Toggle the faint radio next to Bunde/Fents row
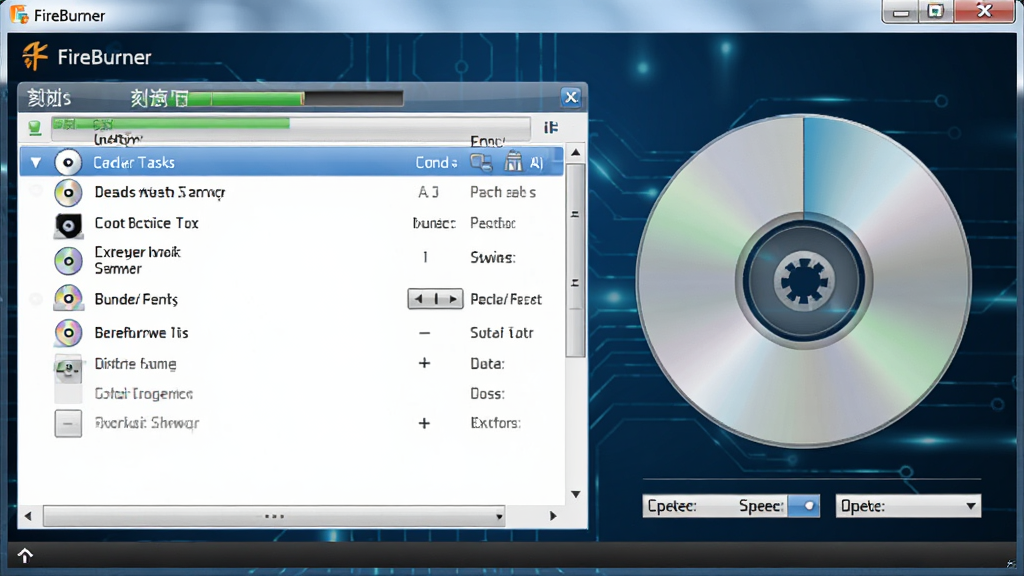This screenshot has width=1024, height=576. pyautogui.click(x=36, y=299)
